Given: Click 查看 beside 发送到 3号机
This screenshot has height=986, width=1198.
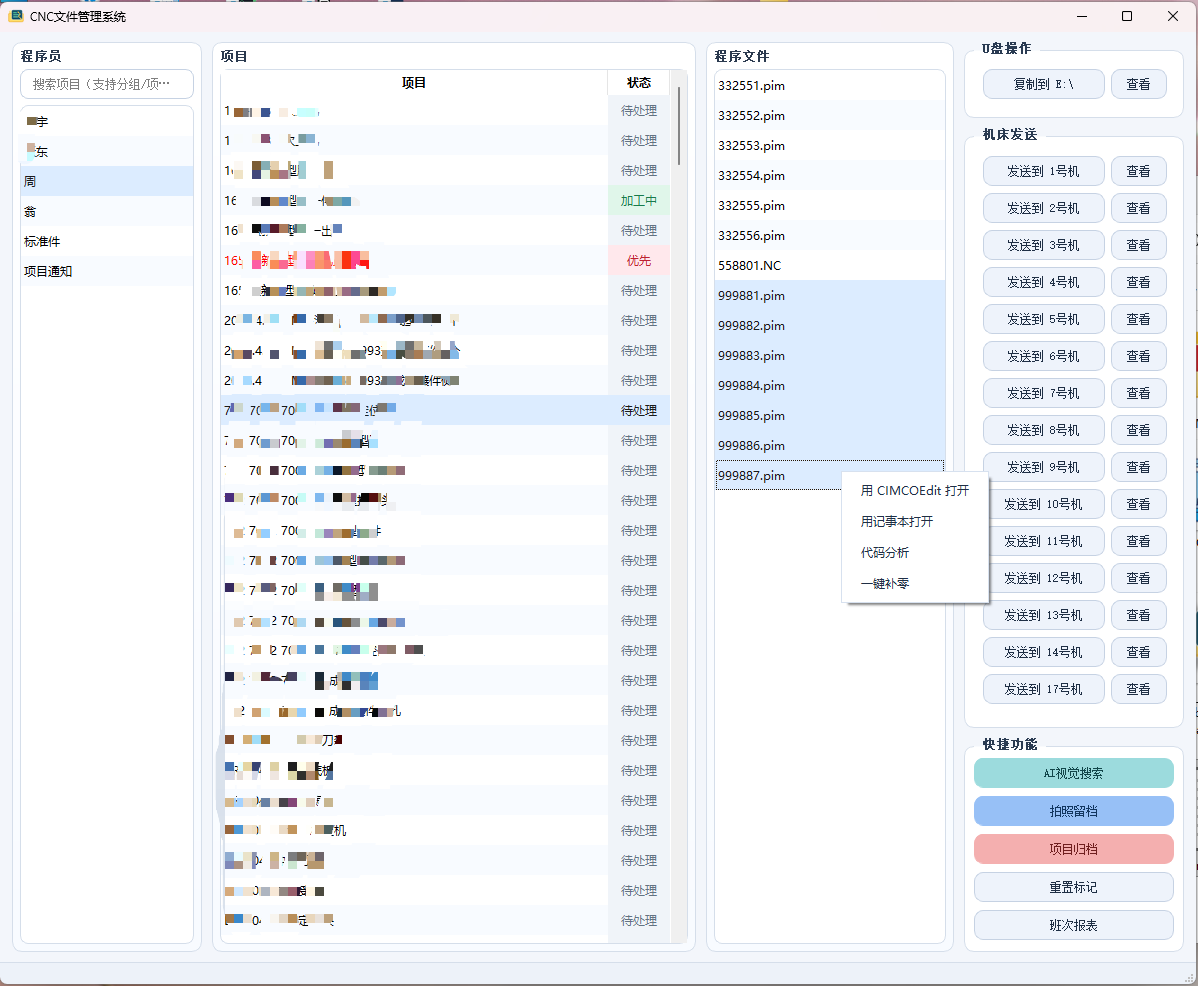Looking at the screenshot, I should pos(1138,245).
